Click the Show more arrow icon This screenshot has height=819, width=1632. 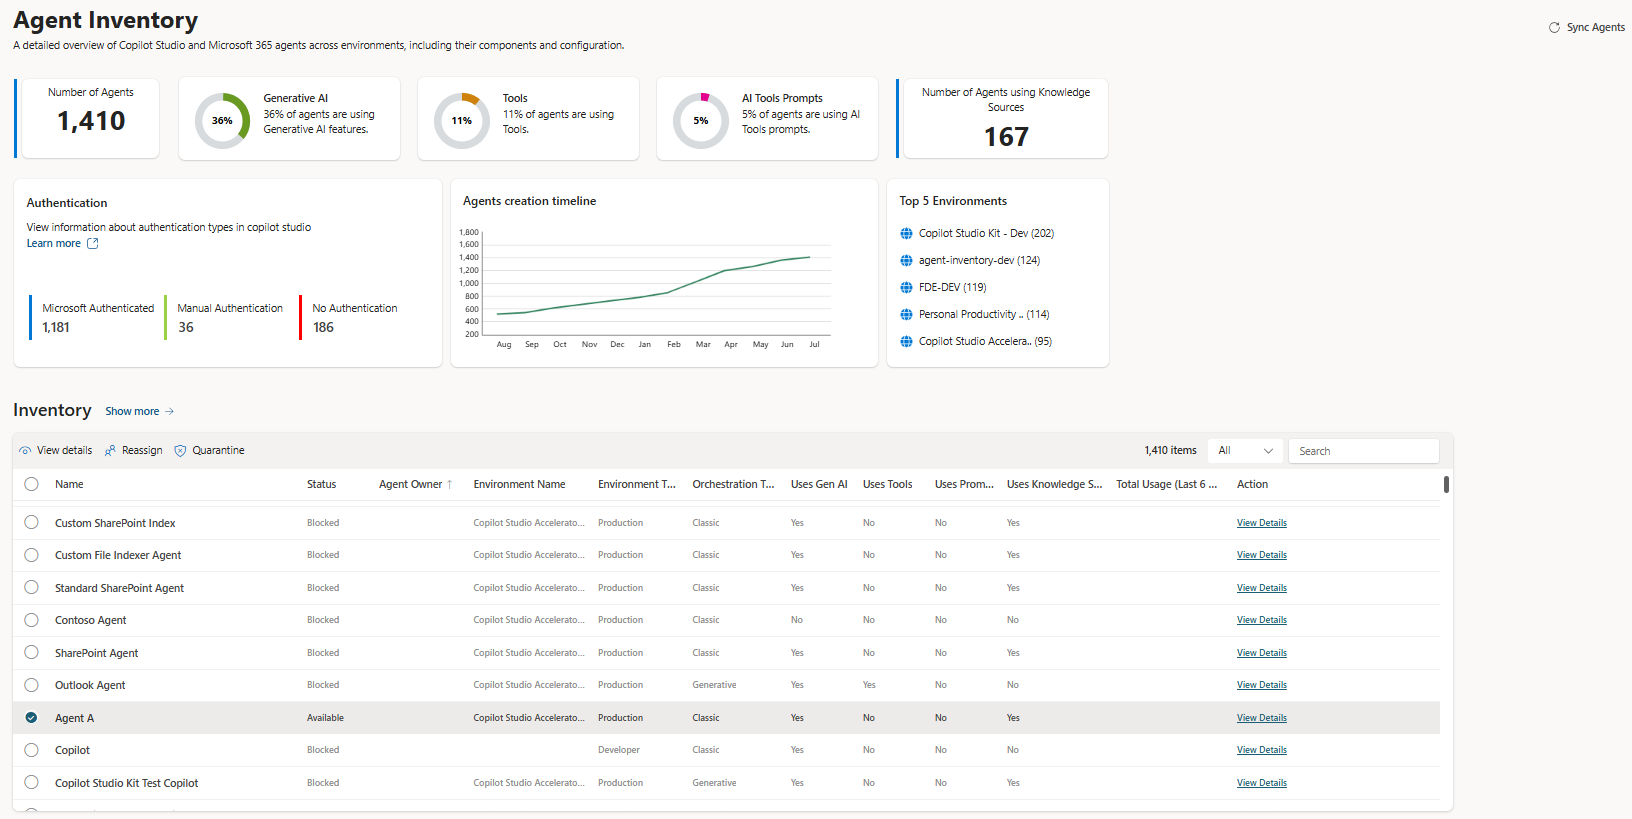point(170,411)
